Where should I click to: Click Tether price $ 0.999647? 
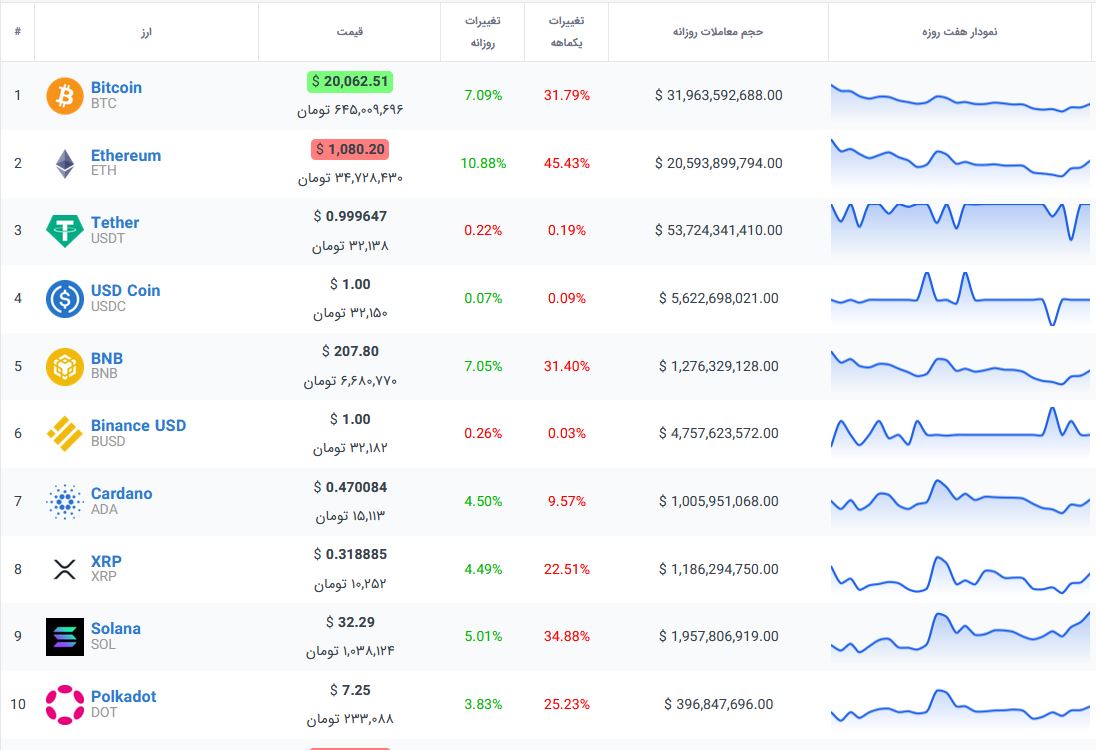pos(349,217)
